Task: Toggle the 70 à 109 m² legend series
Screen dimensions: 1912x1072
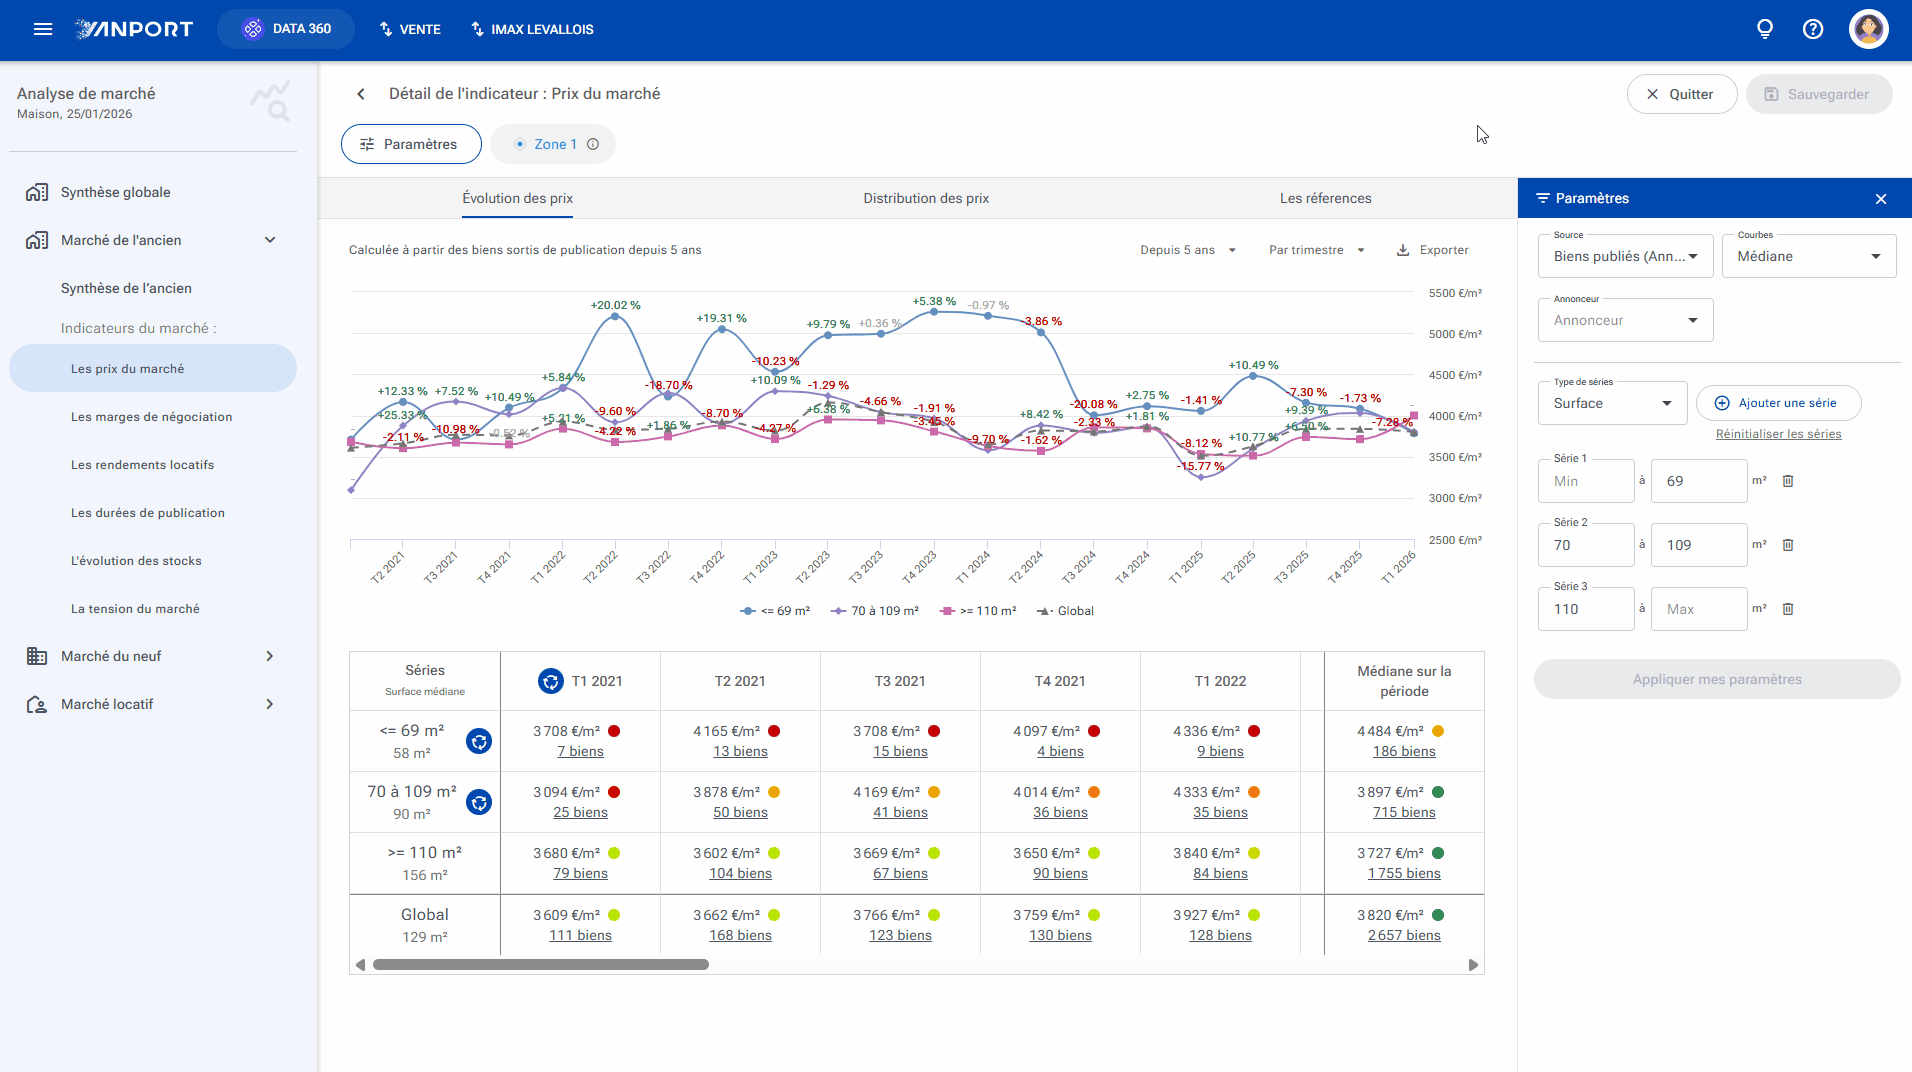Action: (x=875, y=611)
